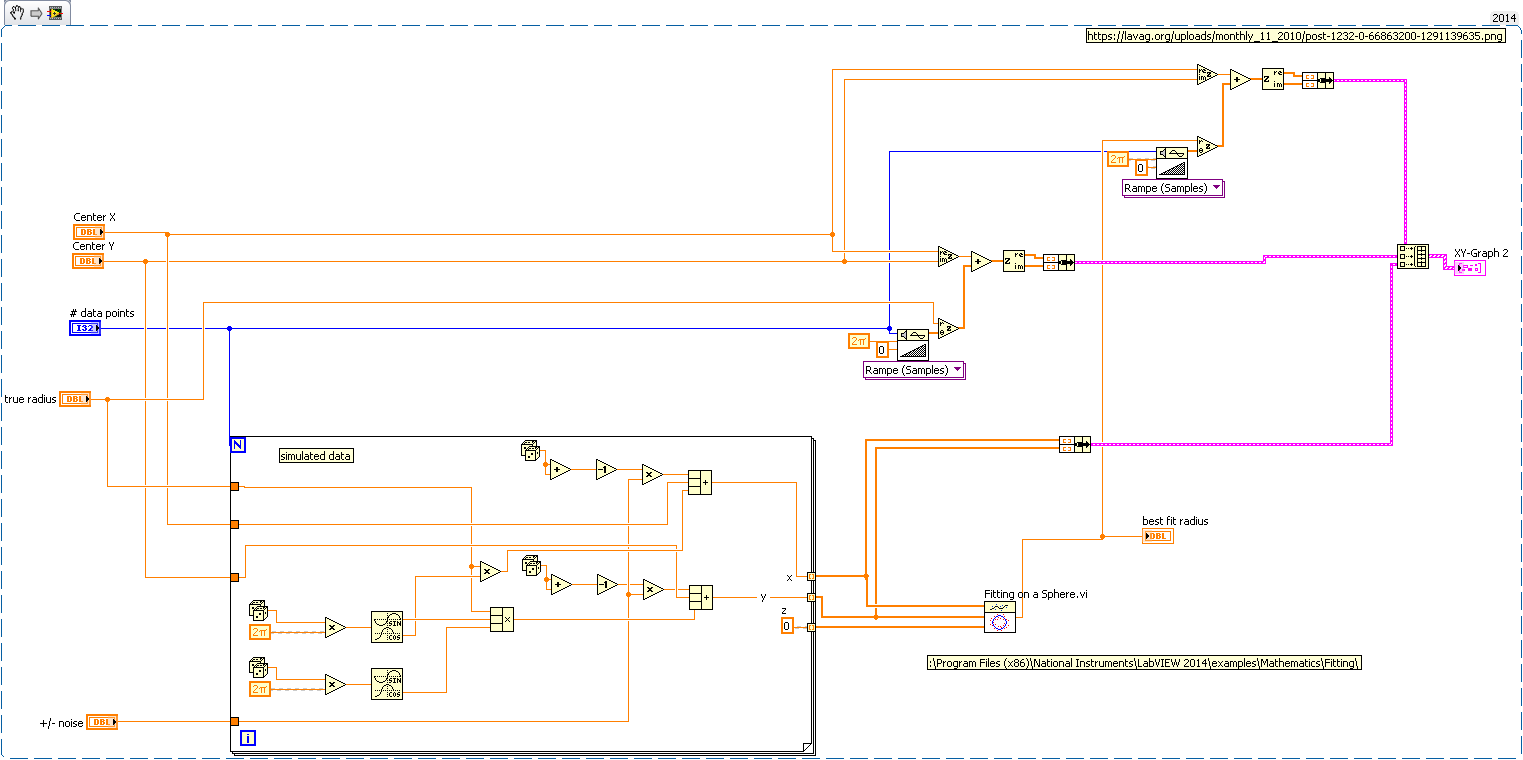Click the compound add node wired to x
Image resolution: width=1523 pixels, height=760 pixels.
[700, 484]
